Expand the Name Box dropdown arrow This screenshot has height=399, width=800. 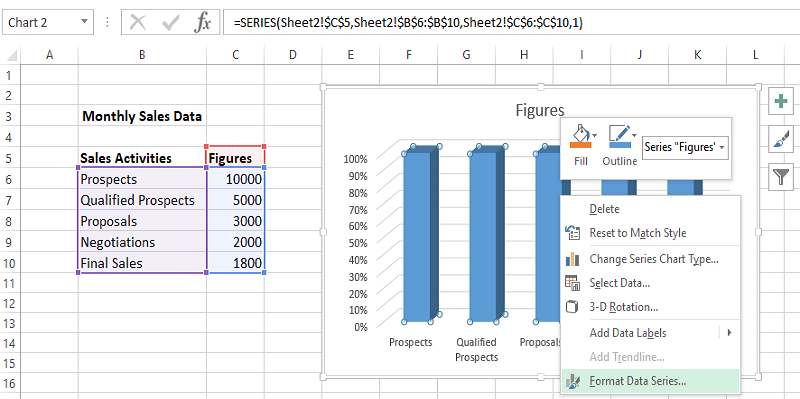coord(84,22)
